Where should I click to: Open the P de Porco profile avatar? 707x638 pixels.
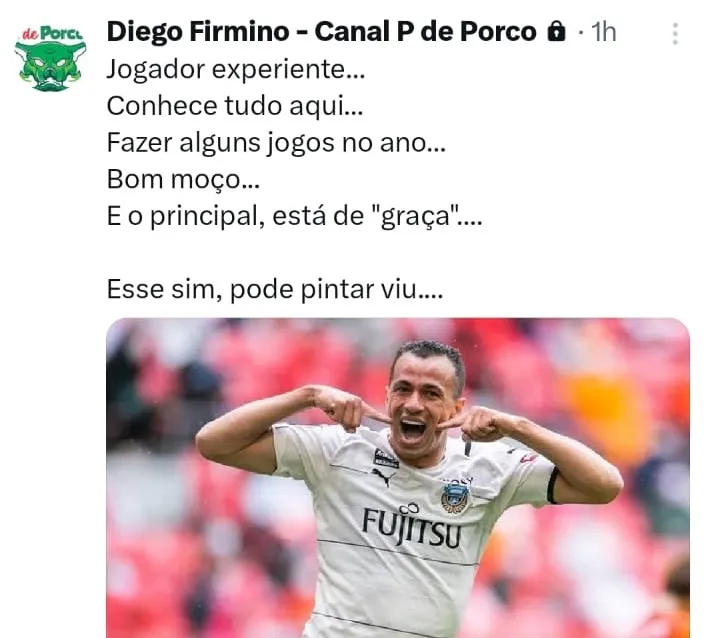tap(50, 58)
